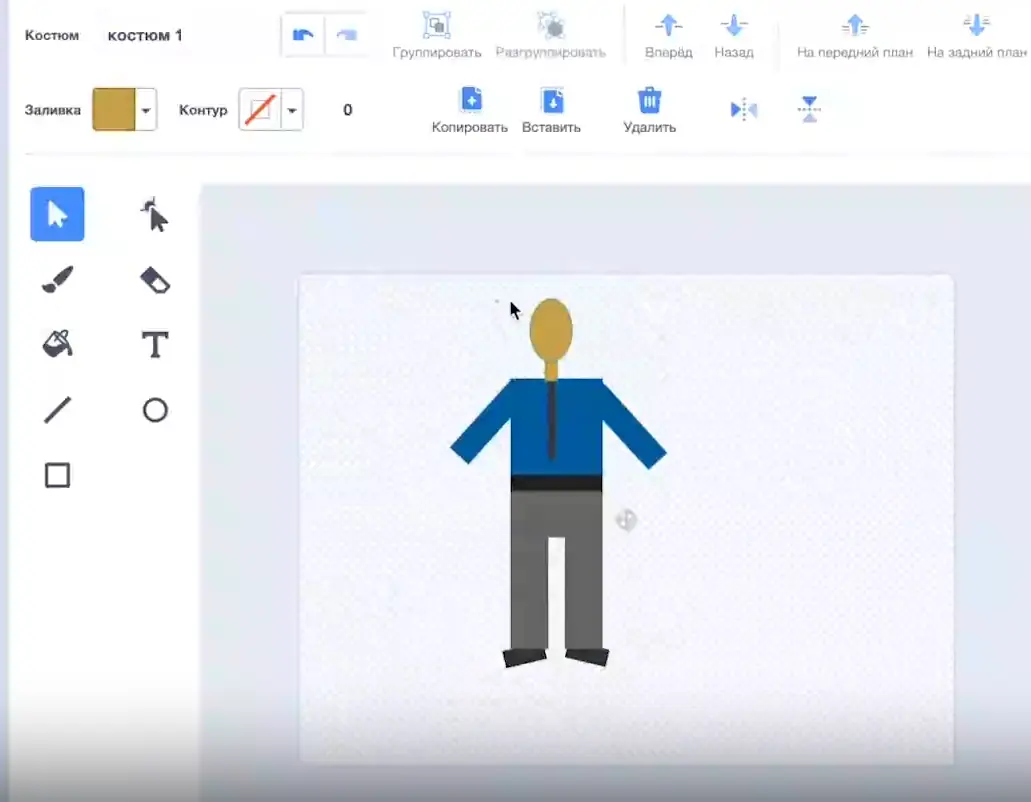Select the blue shirt torso on canvas
1031x802 pixels.
point(575,427)
